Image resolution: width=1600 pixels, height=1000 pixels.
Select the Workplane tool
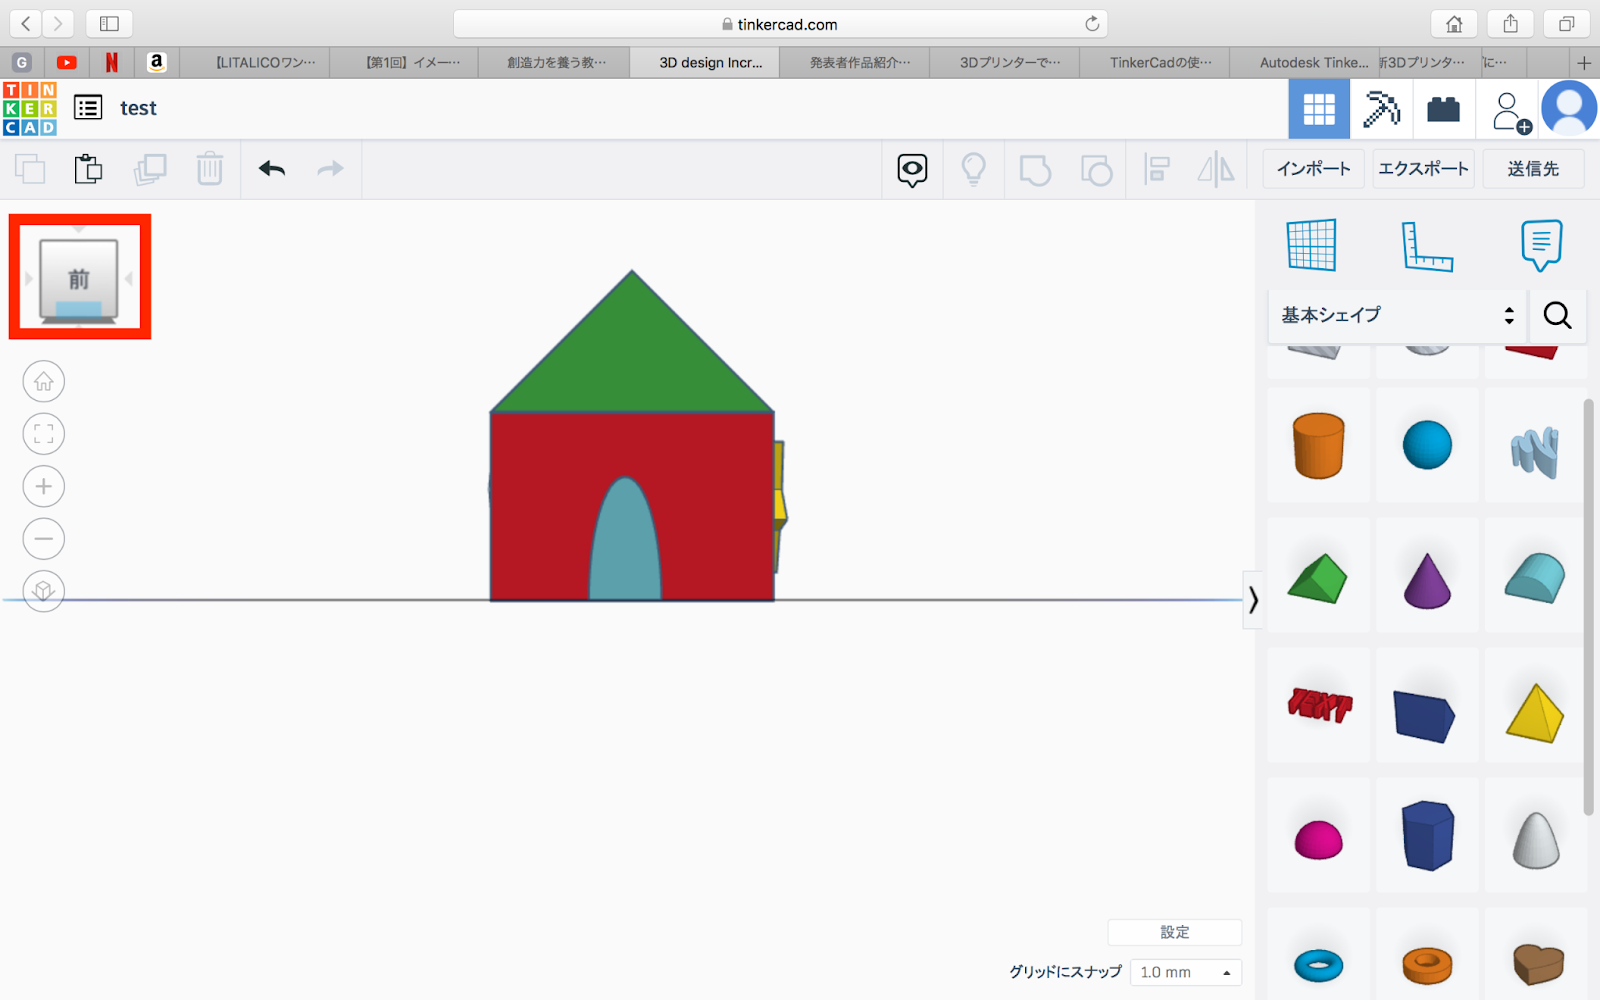1311,245
